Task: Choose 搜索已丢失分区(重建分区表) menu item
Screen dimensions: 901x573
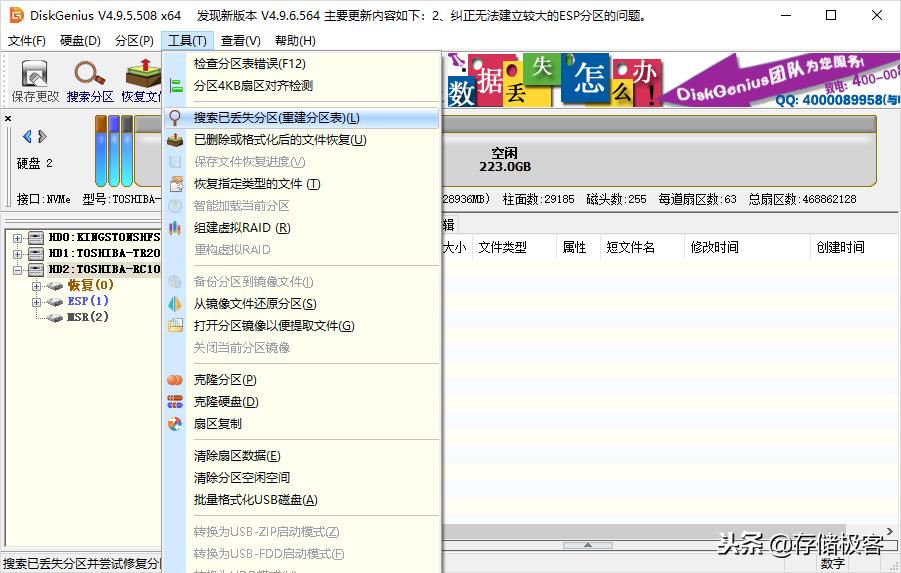Action: [302, 118]
